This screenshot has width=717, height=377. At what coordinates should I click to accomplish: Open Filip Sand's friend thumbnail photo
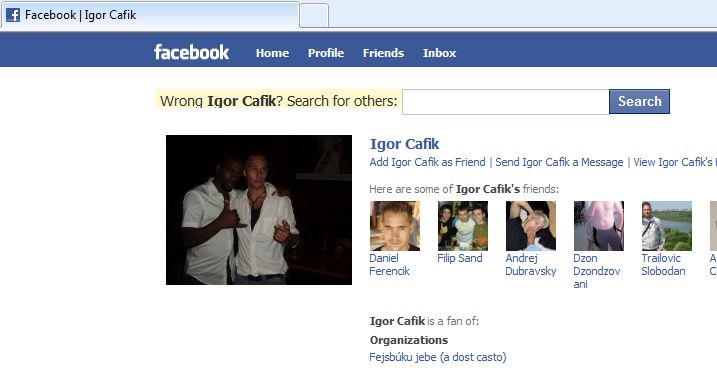[463, 226]
